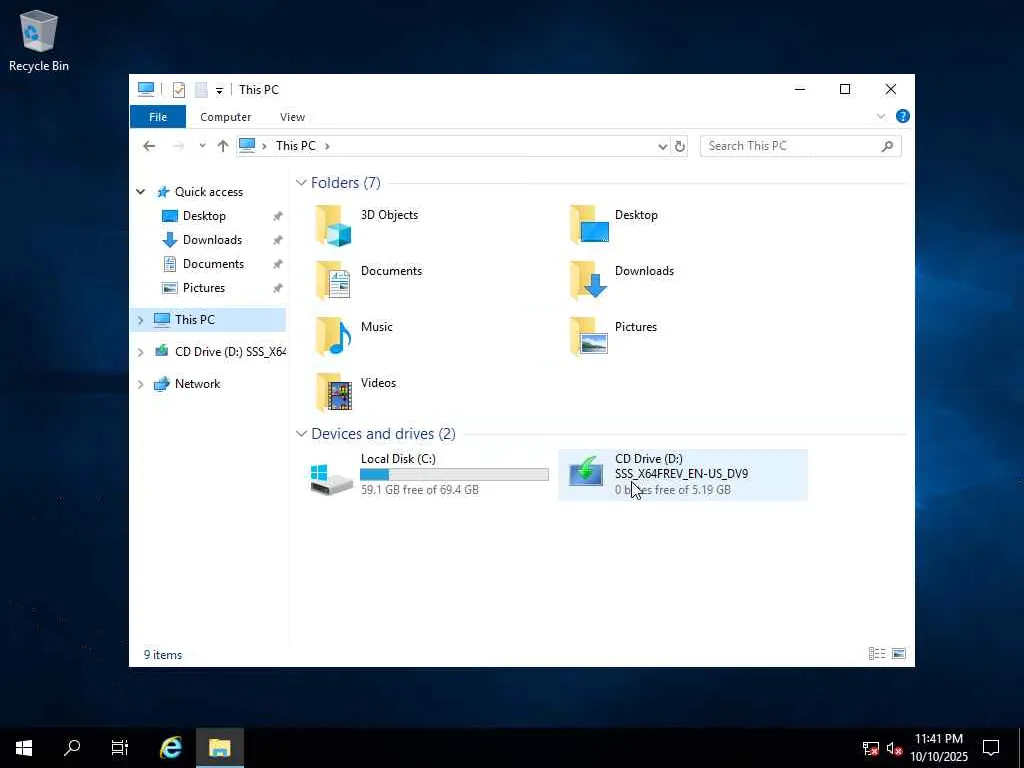Select Network in navigation pane
Viewport: 1024px width, 768px height.
197,384
